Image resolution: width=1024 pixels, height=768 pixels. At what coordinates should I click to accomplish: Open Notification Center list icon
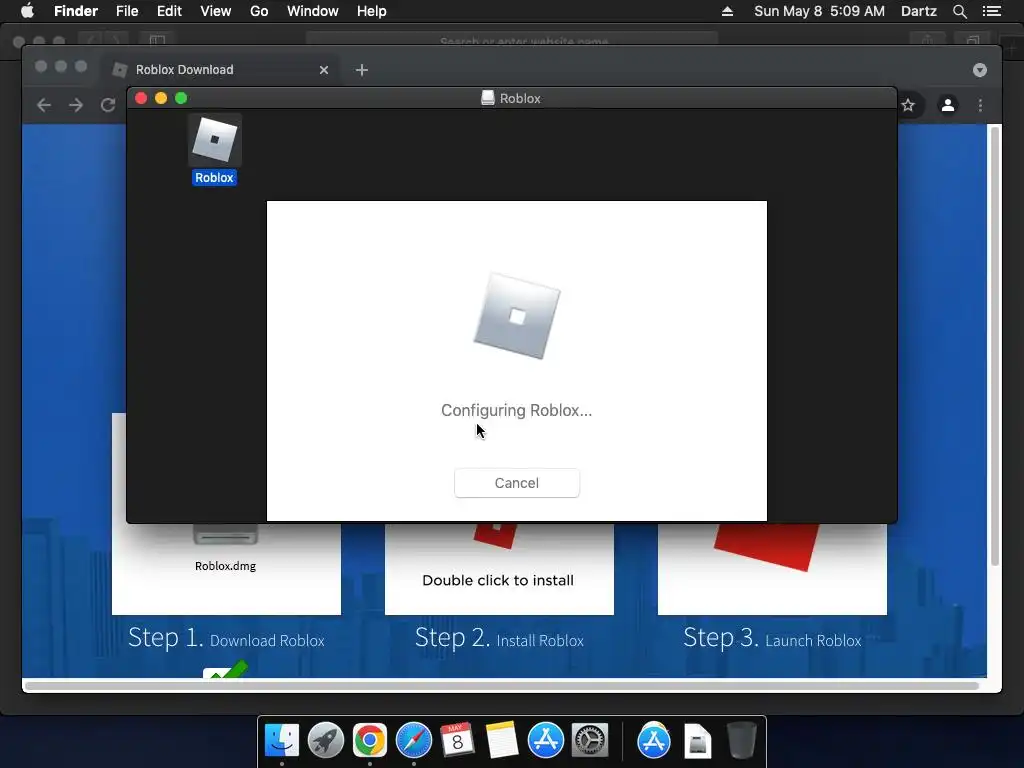point(991,11)
